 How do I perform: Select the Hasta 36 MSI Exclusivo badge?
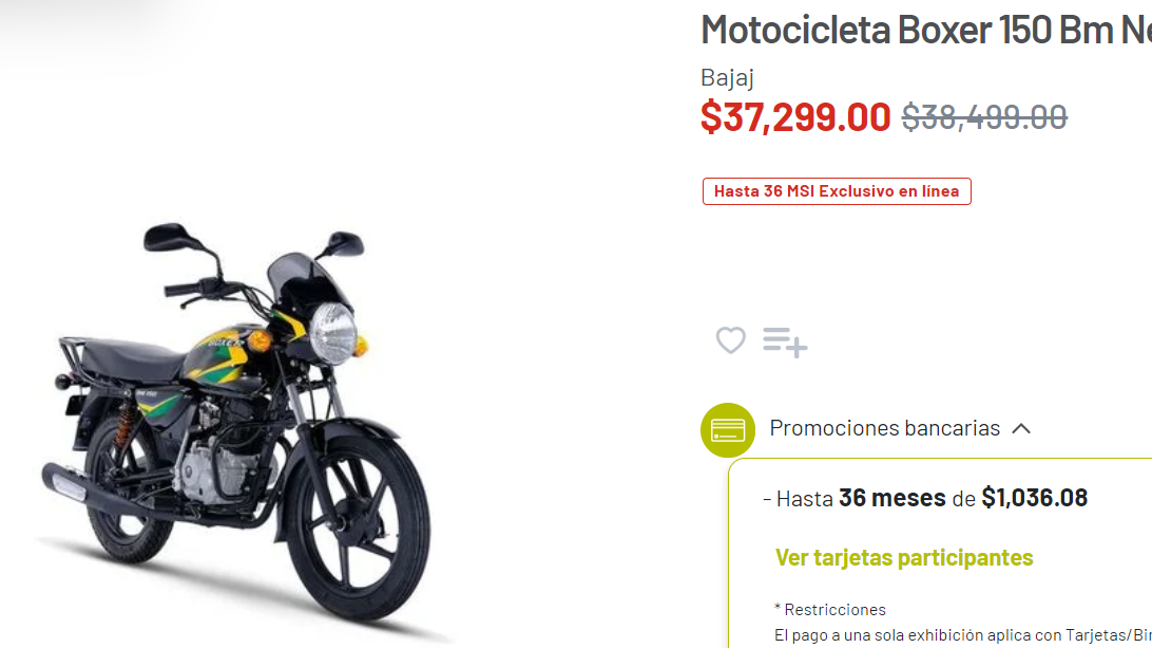click(836, 190)
